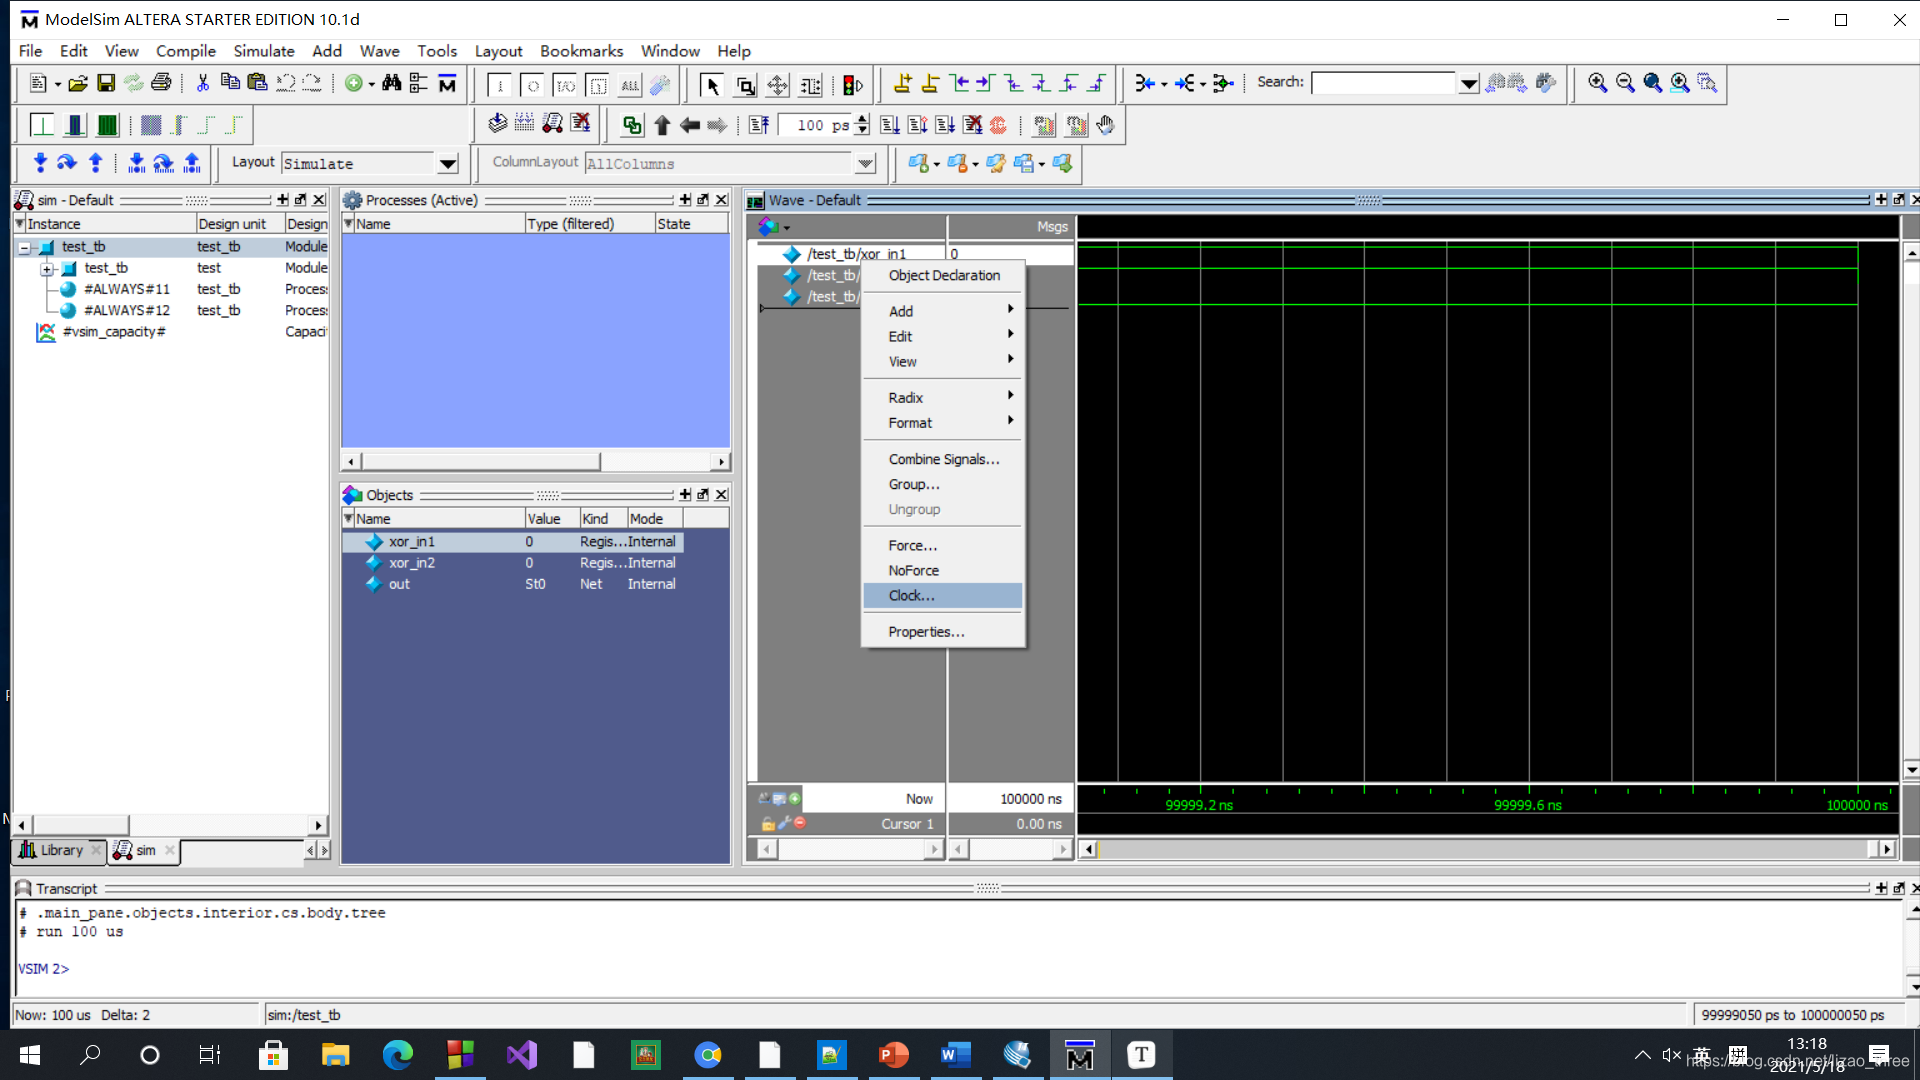Select the arrow Select Mode tool in Wave toolbar
The width and height of the screenshot is (1920, 1080).
[713, 85]
